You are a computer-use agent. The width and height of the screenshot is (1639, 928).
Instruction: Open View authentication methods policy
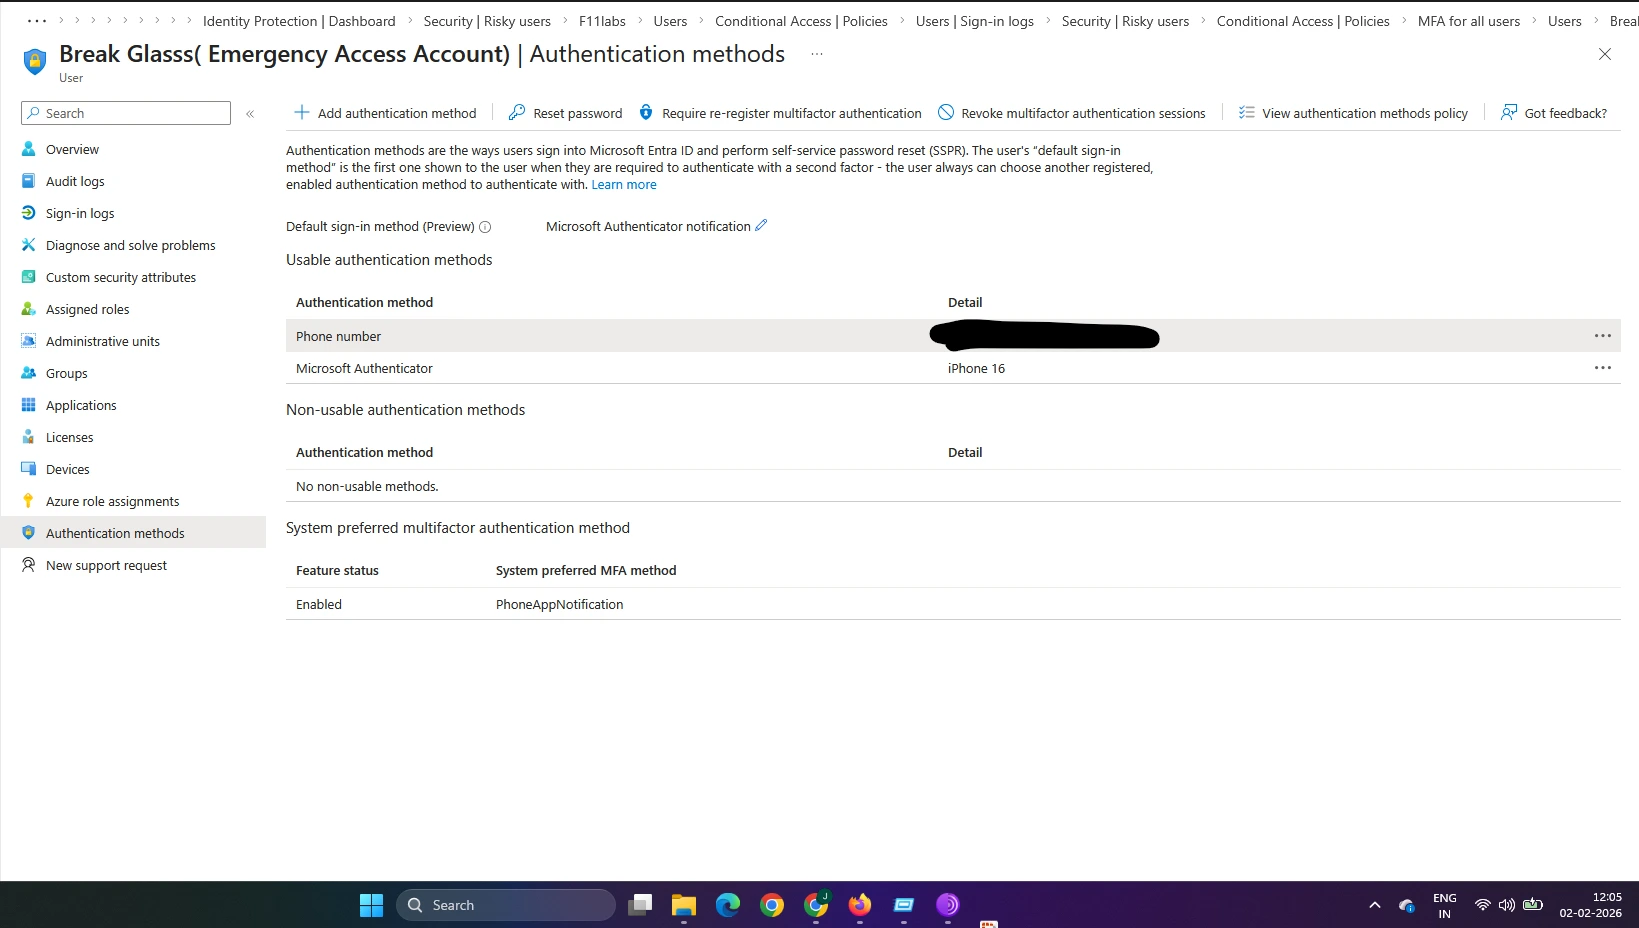(x=1353, y=113)
